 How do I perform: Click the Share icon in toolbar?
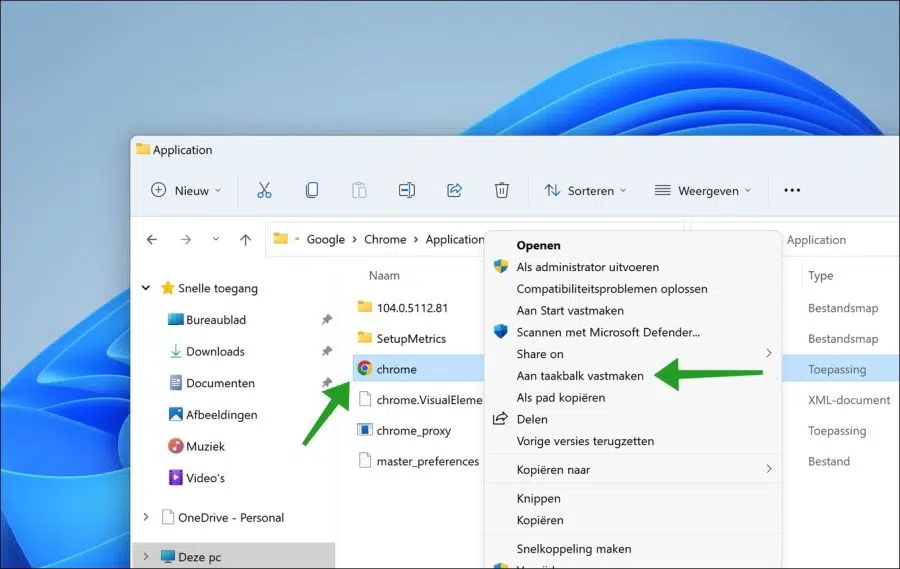point(455,190)
